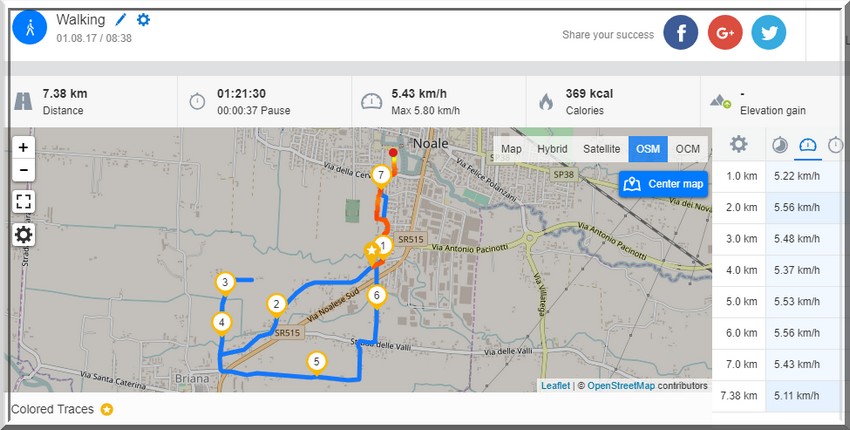850x430 pixels.
Task: Open activity settings gear next to Walking
Action: (143, 20)
